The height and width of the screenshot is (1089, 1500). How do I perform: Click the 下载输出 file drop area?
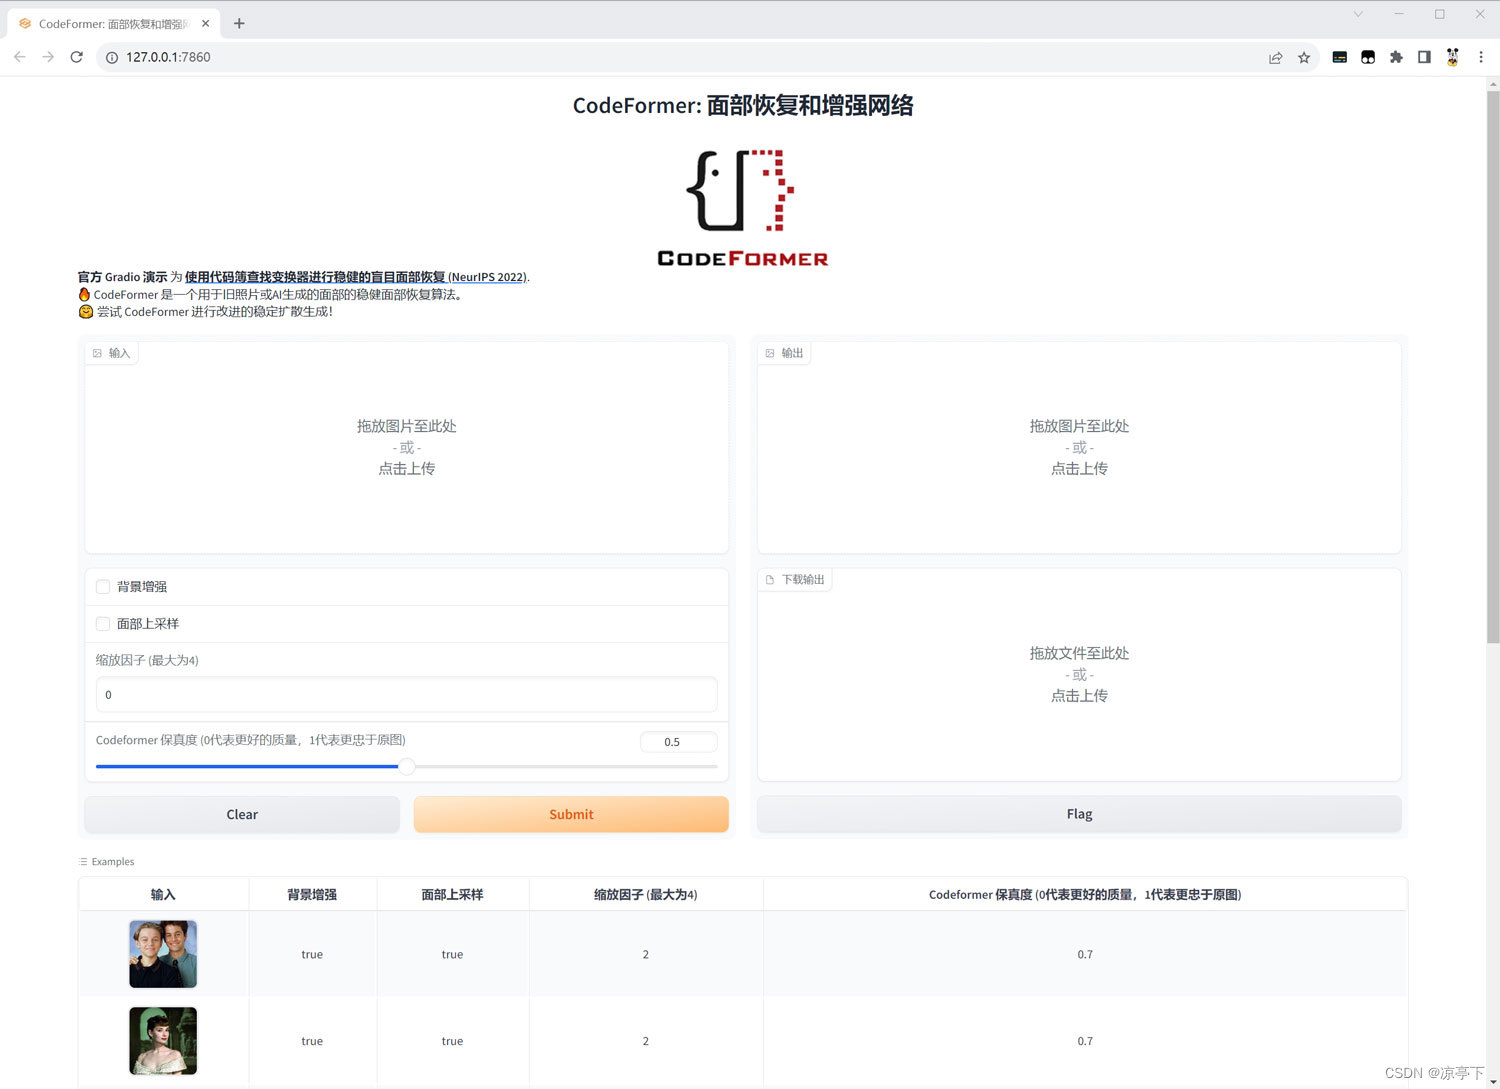(x=1079, y=675)
